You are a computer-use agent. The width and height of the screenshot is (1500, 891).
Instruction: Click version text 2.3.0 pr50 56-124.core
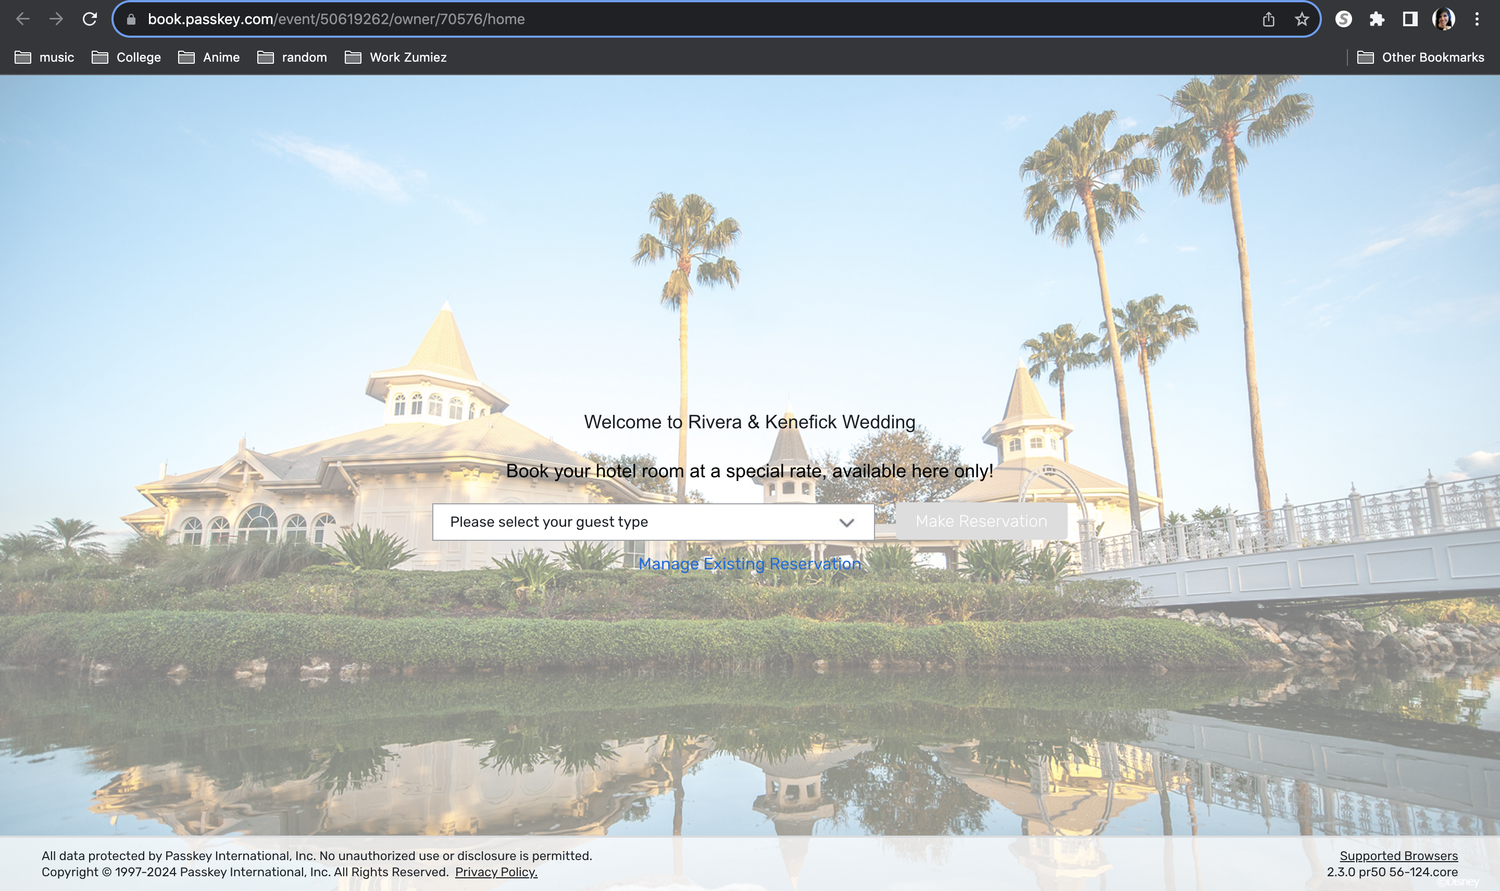pyautogui.click(x=1392, y=872)
